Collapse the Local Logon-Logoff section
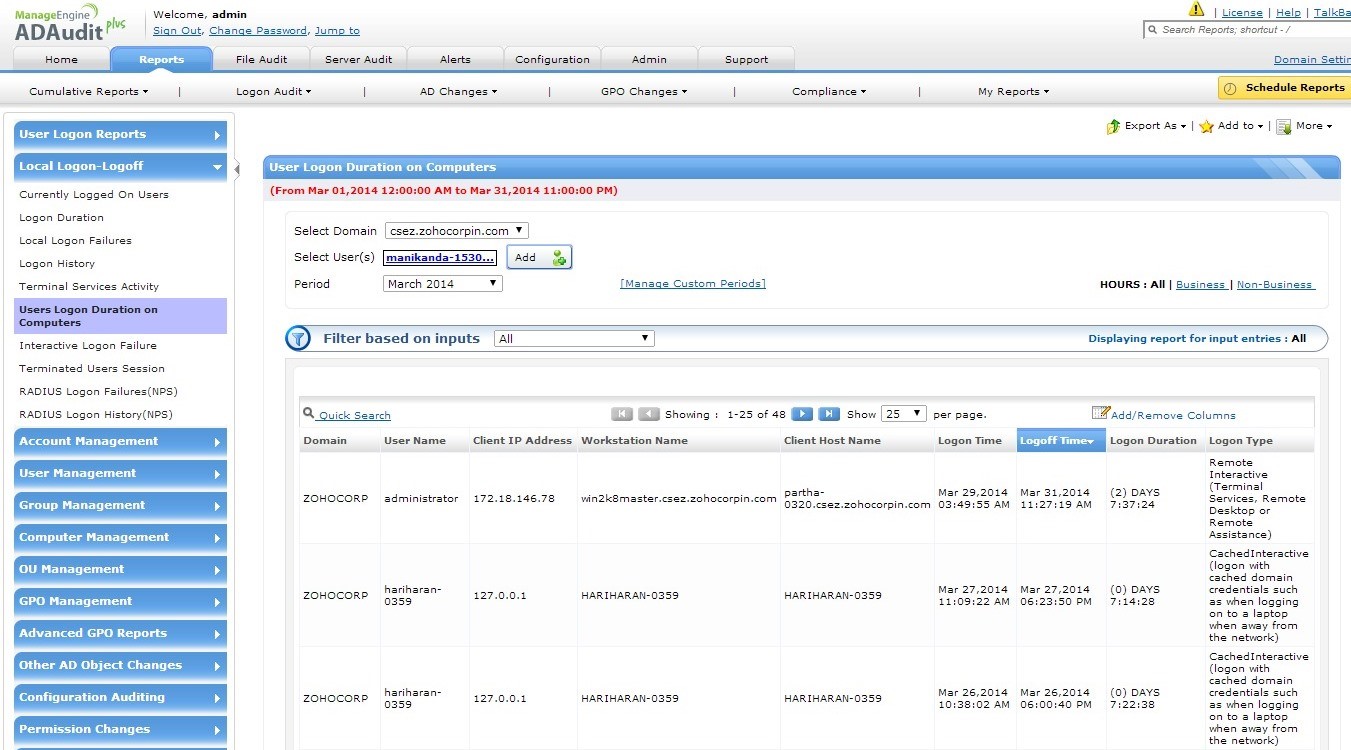 [x=120, y=167]
